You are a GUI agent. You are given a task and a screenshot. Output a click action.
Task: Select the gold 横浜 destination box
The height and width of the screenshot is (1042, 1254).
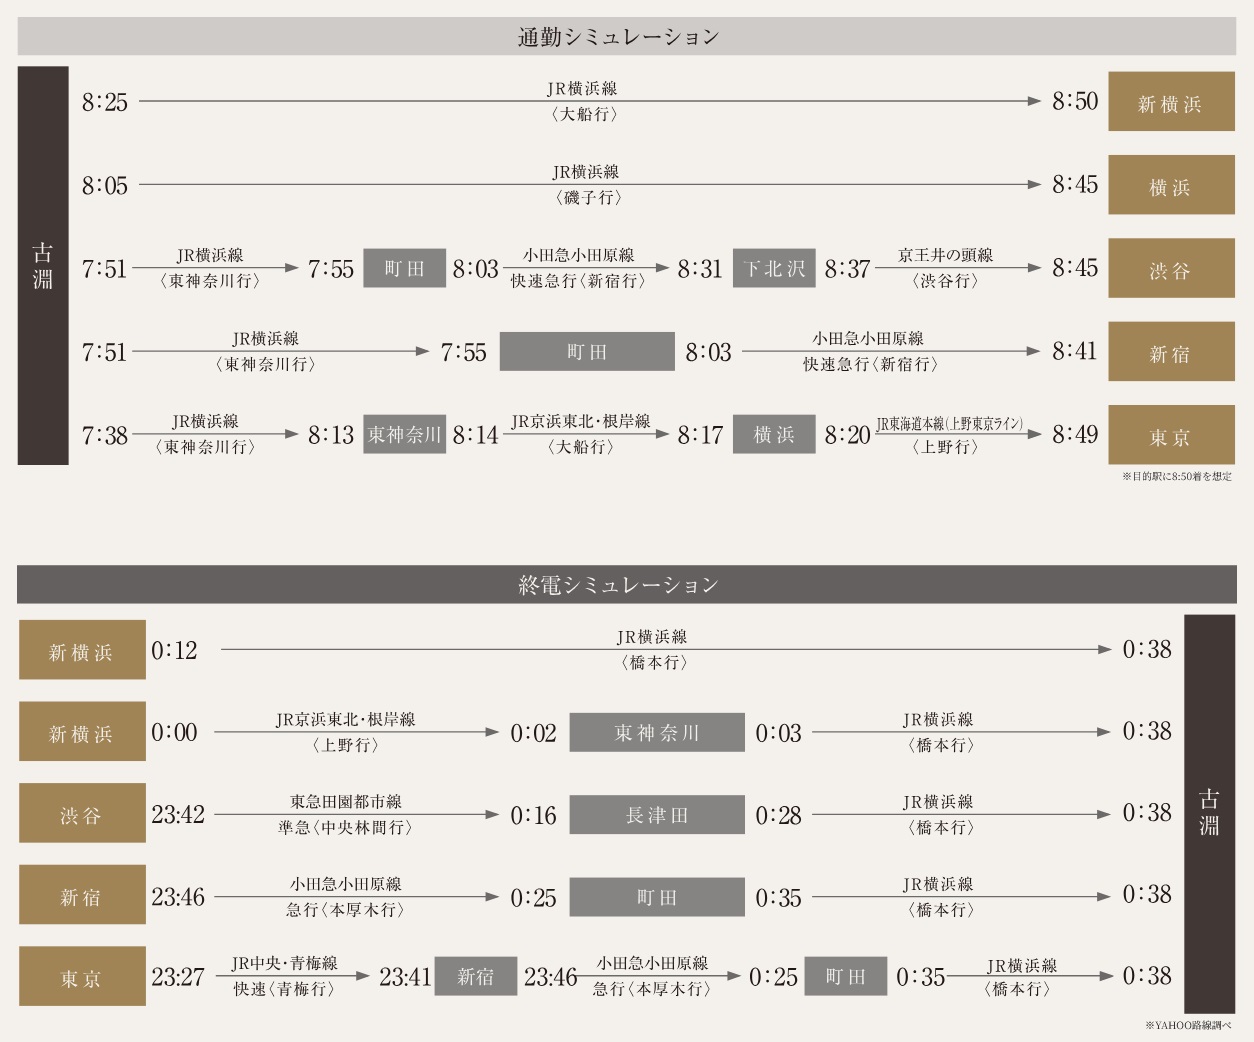click(1171, 186)
